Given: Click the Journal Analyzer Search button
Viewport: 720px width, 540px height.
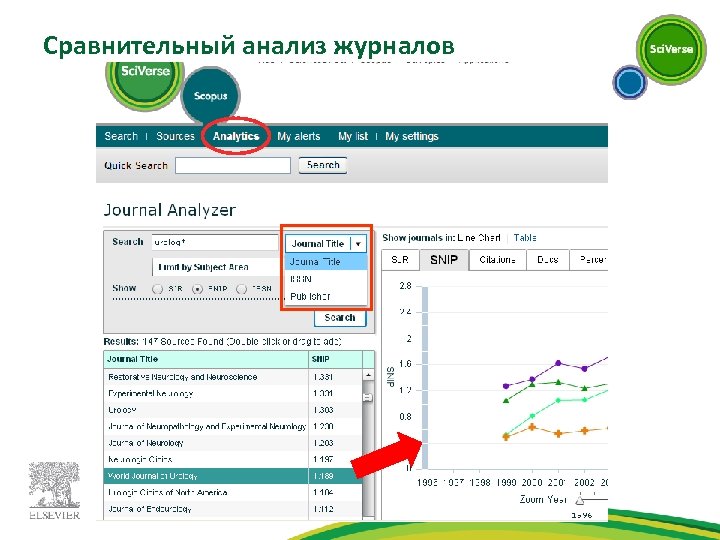Looking at the screenshot, I should point(340,318).
